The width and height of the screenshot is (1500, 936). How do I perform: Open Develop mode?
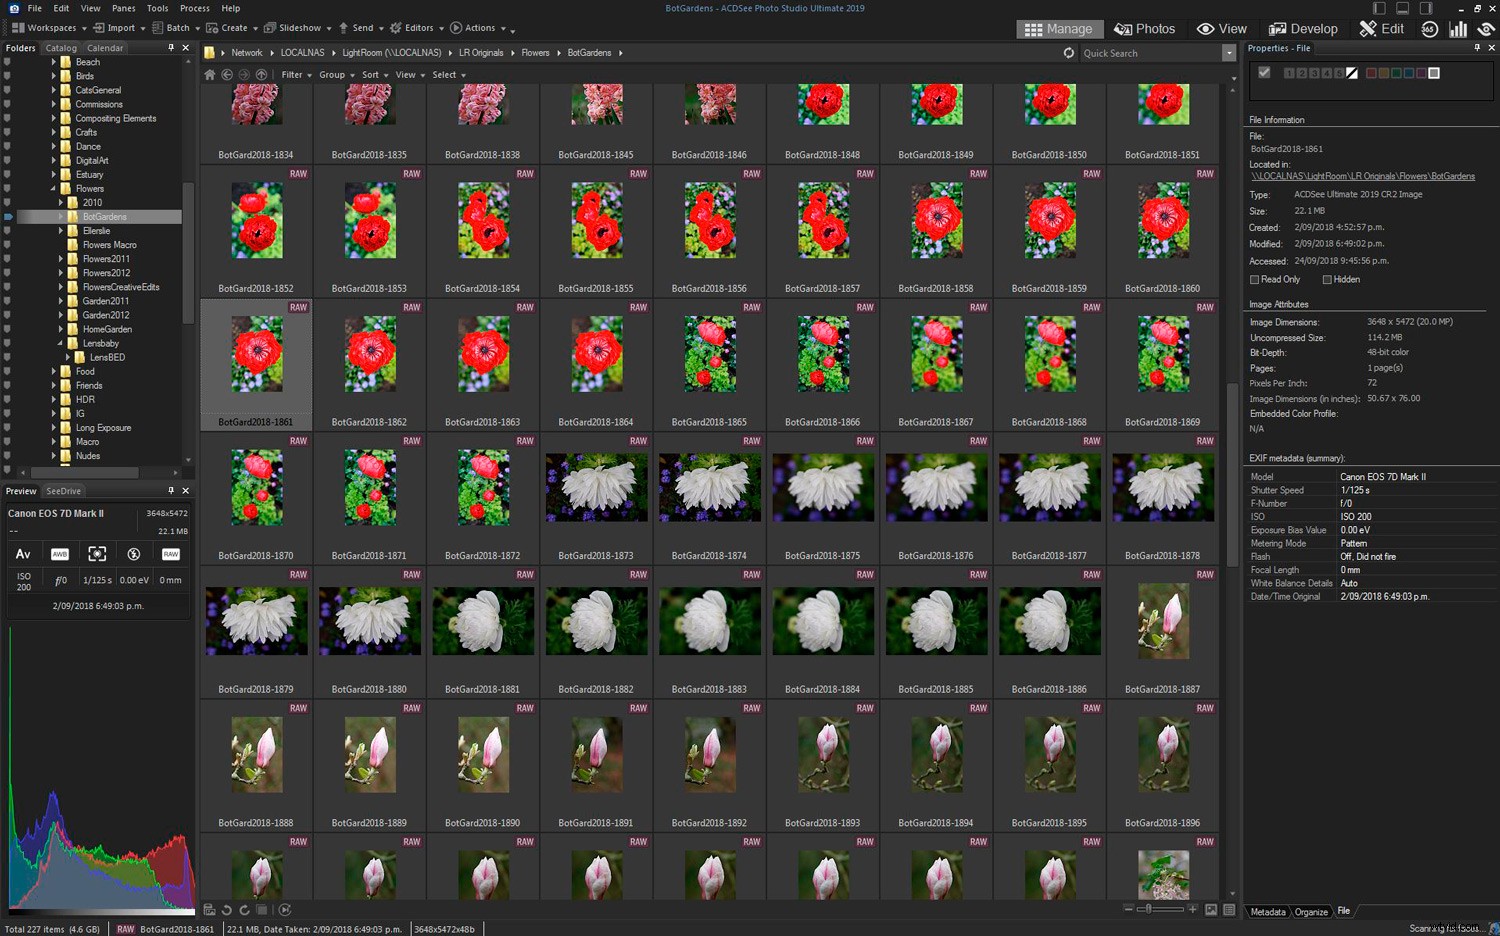[x=1303, y=29]
